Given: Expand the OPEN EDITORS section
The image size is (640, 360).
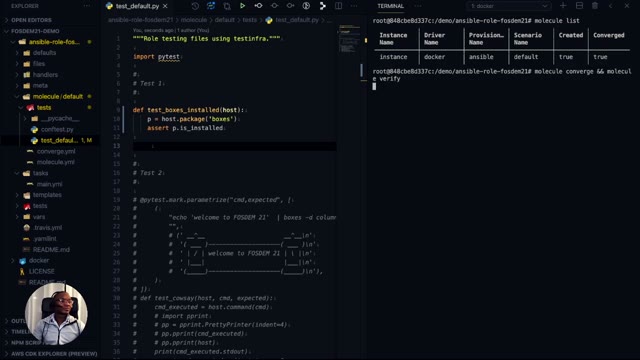Looking at the screenshot, I should click(x=31, y=20).
